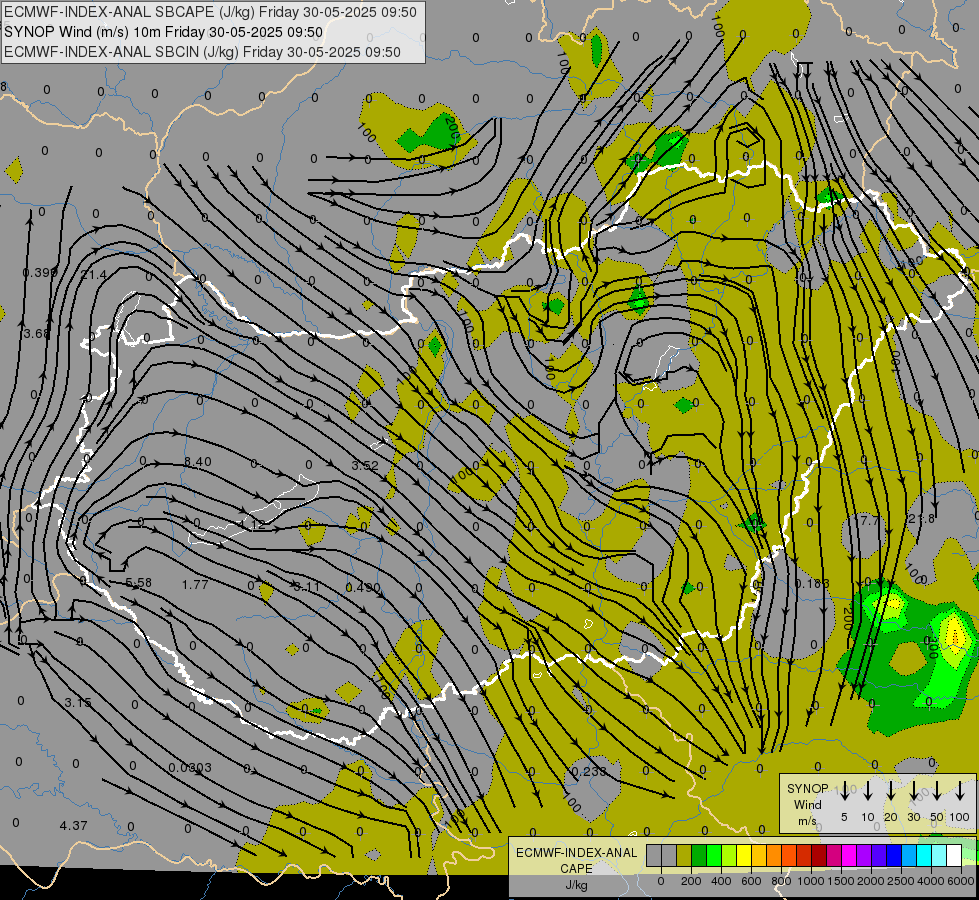Pick the pale cyan CAPE legend swatch
This screenshot has width=979, height=900.
(x=940, y=855)
